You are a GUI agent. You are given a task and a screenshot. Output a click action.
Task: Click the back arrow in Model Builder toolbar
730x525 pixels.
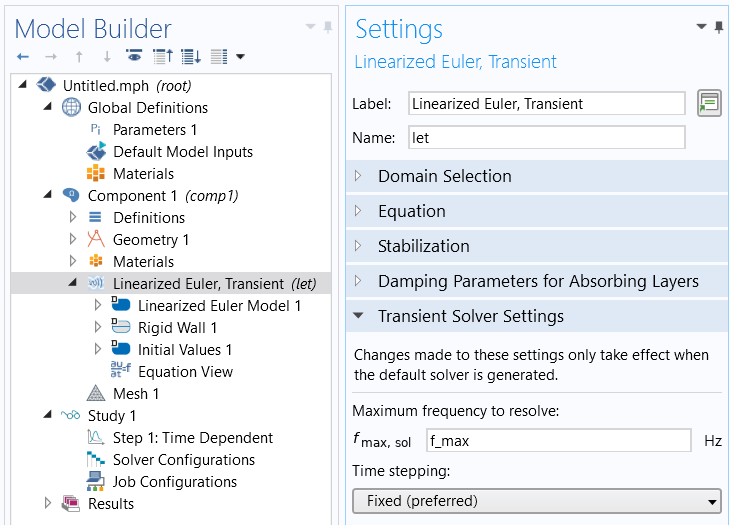pos(23,56)
